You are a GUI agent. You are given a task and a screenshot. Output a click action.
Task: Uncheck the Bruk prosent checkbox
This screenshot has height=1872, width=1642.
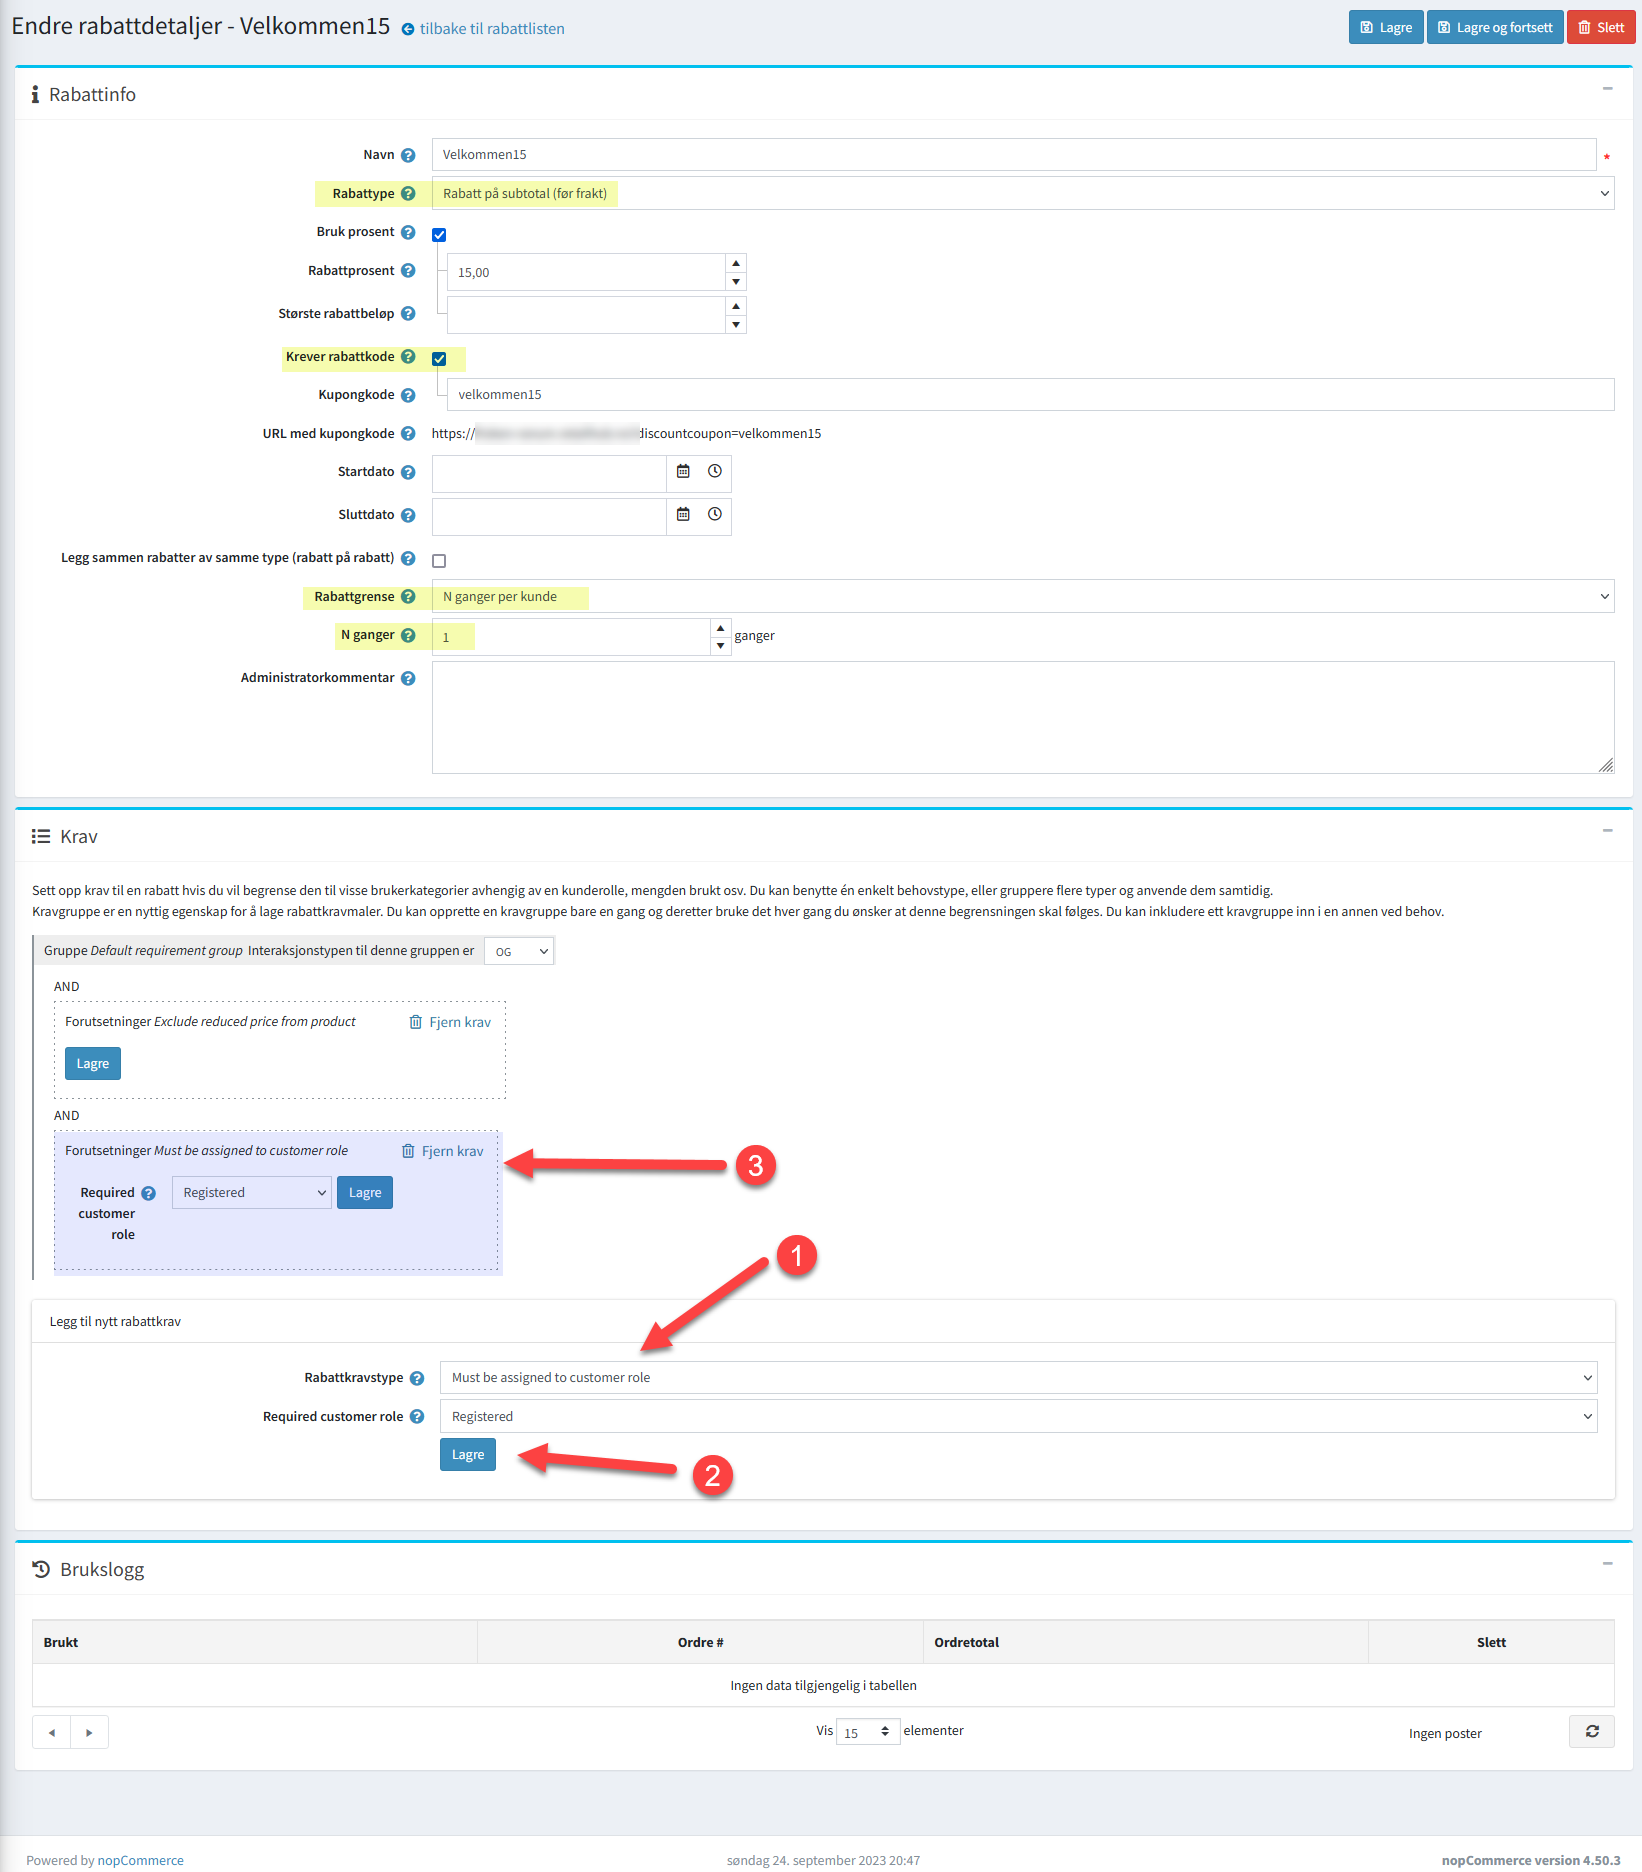point(439,235)
